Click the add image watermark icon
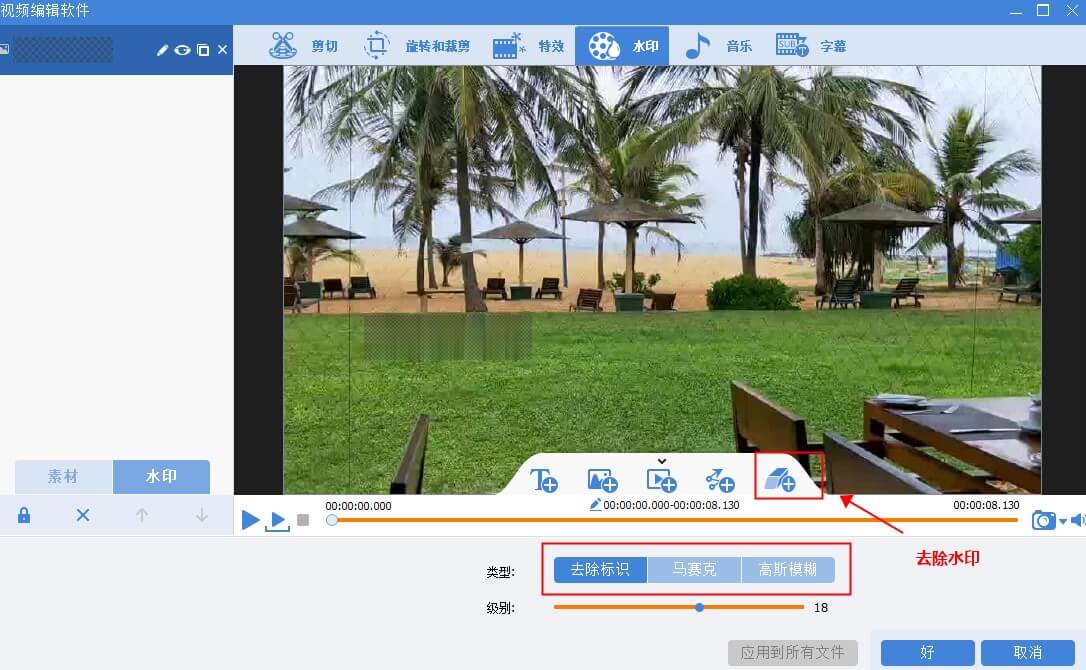 coord(602,479)
